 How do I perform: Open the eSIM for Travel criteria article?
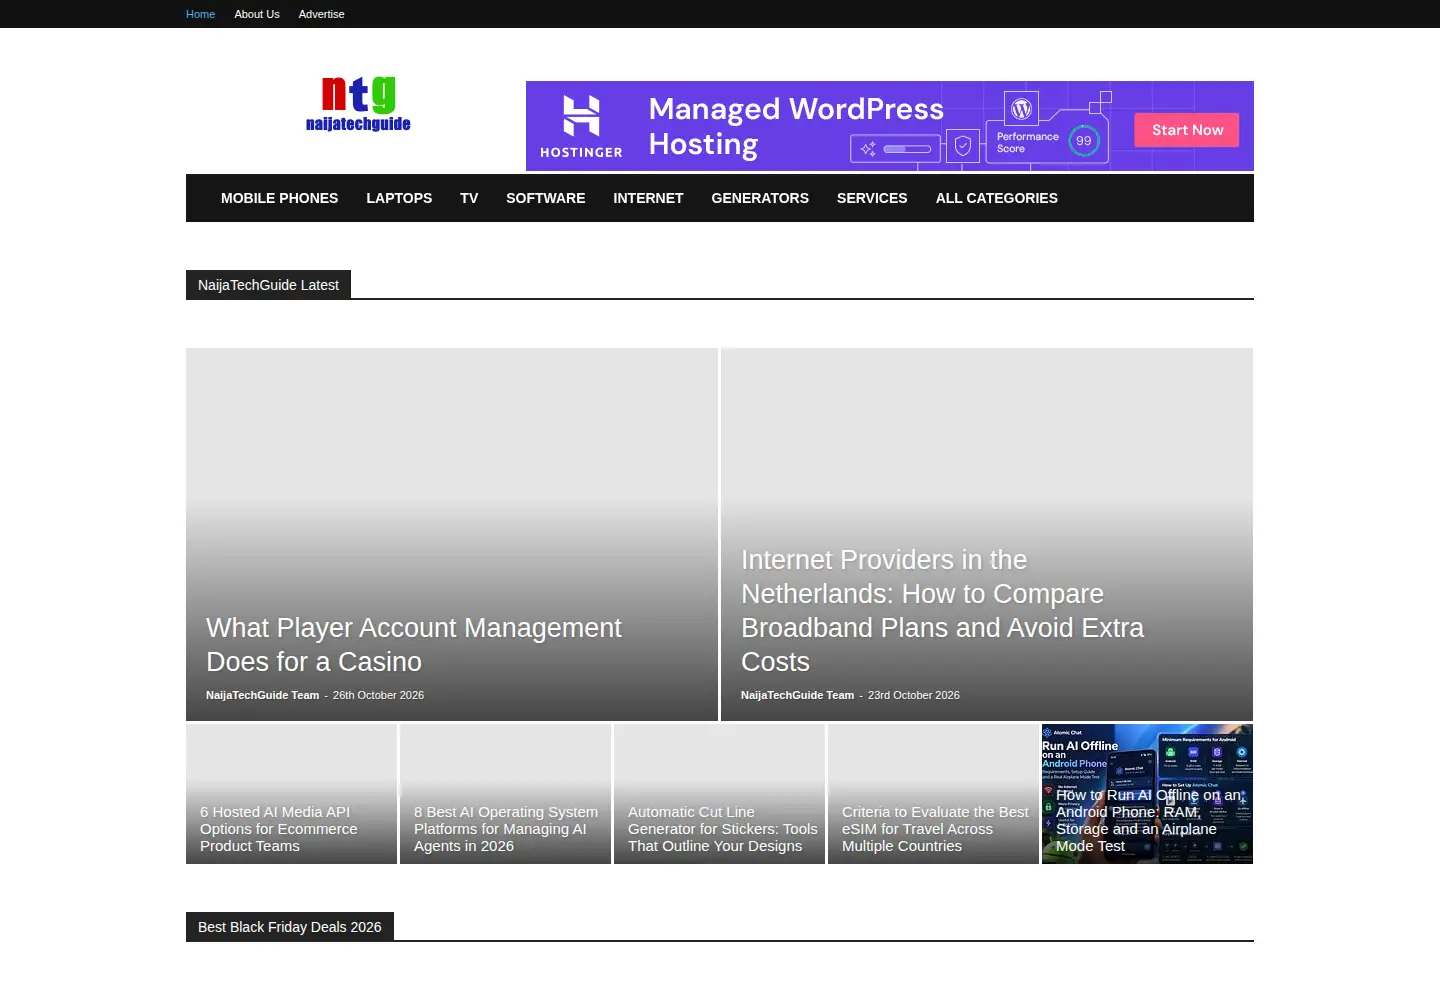pos(935,829)
